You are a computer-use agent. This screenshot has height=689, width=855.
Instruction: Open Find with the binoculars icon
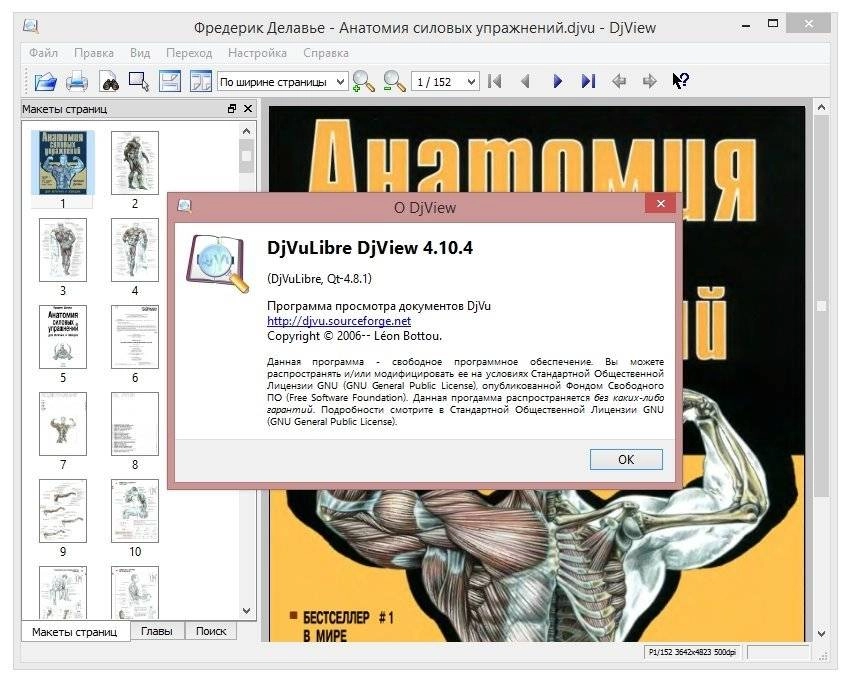(x=110, y=82)
